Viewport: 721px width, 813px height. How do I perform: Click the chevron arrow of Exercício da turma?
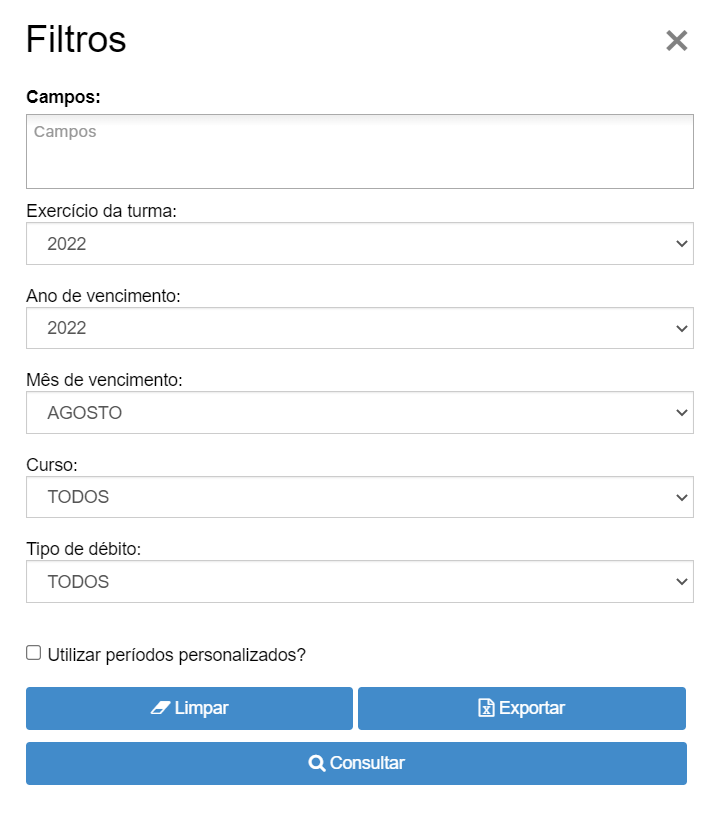(x=682, y=244)
